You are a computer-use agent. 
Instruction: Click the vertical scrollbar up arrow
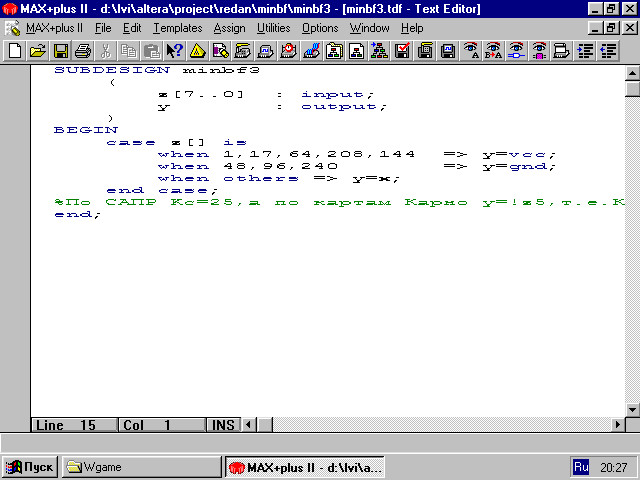point(632,73)
